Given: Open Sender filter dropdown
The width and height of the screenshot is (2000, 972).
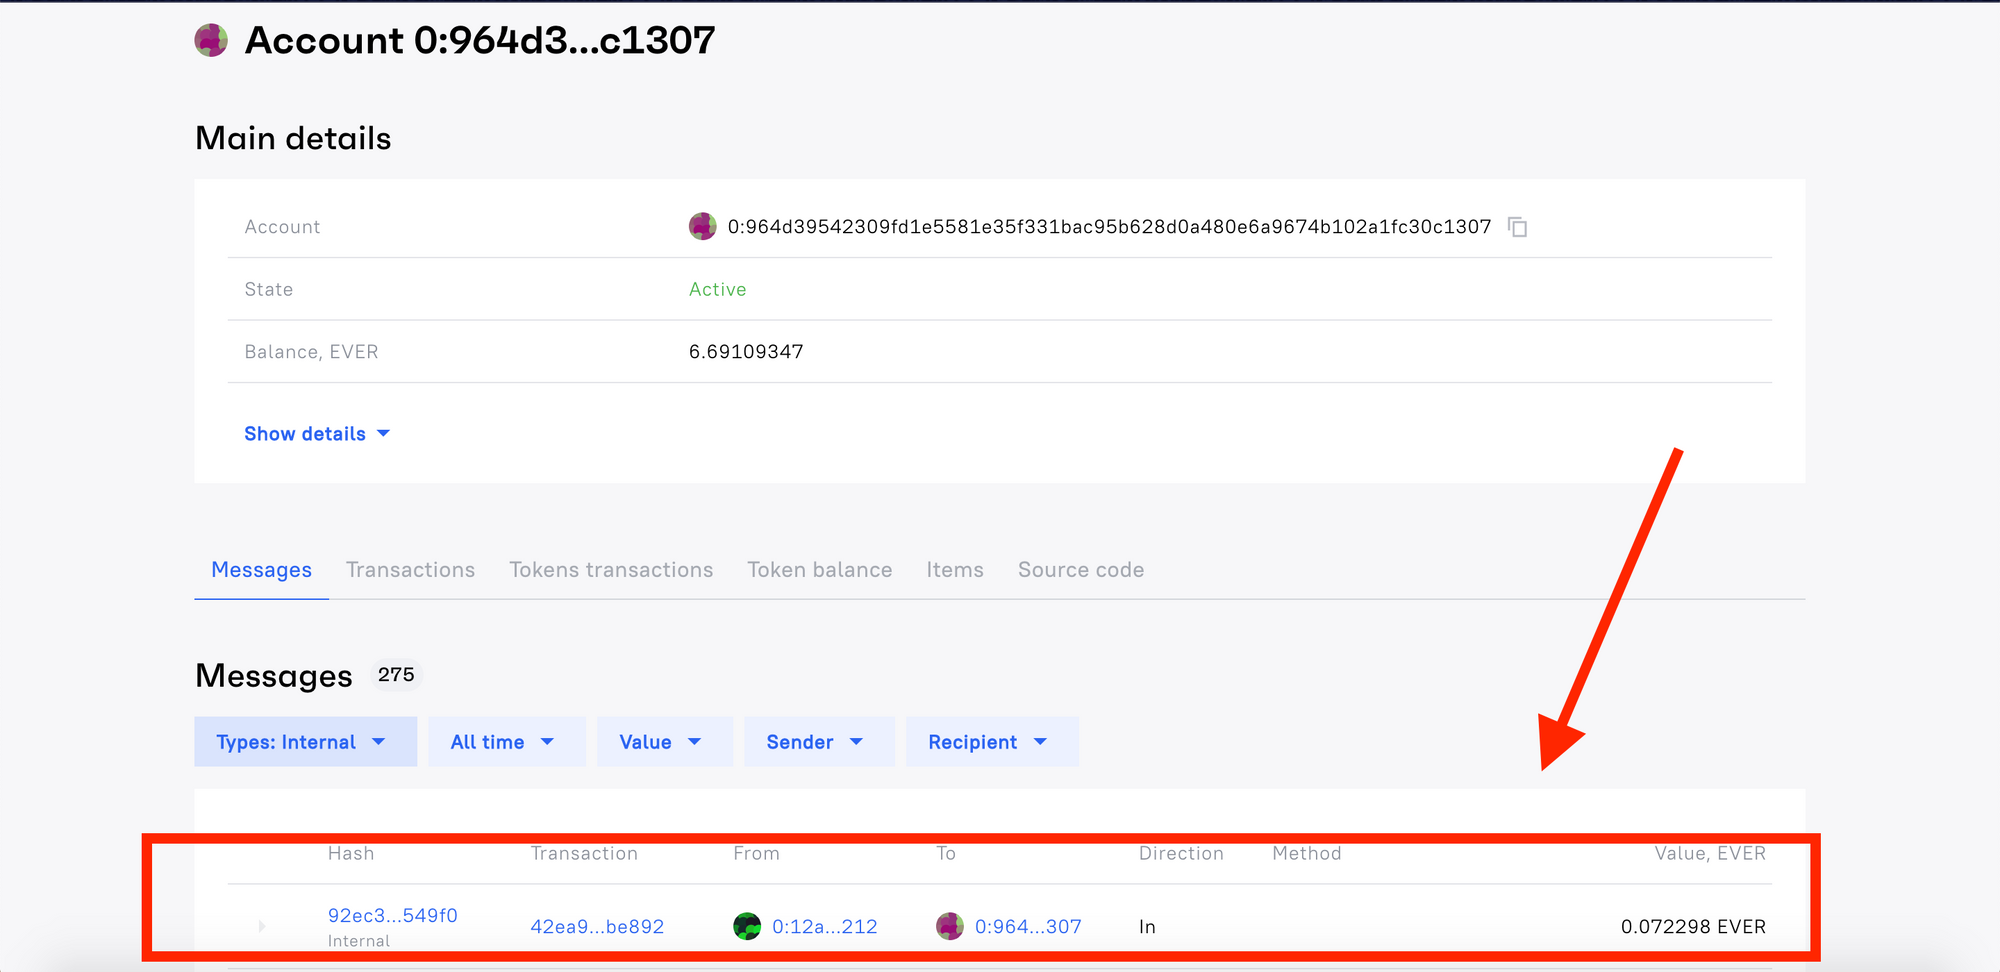Looking at the screenshot, I should [x=819, y=742].
